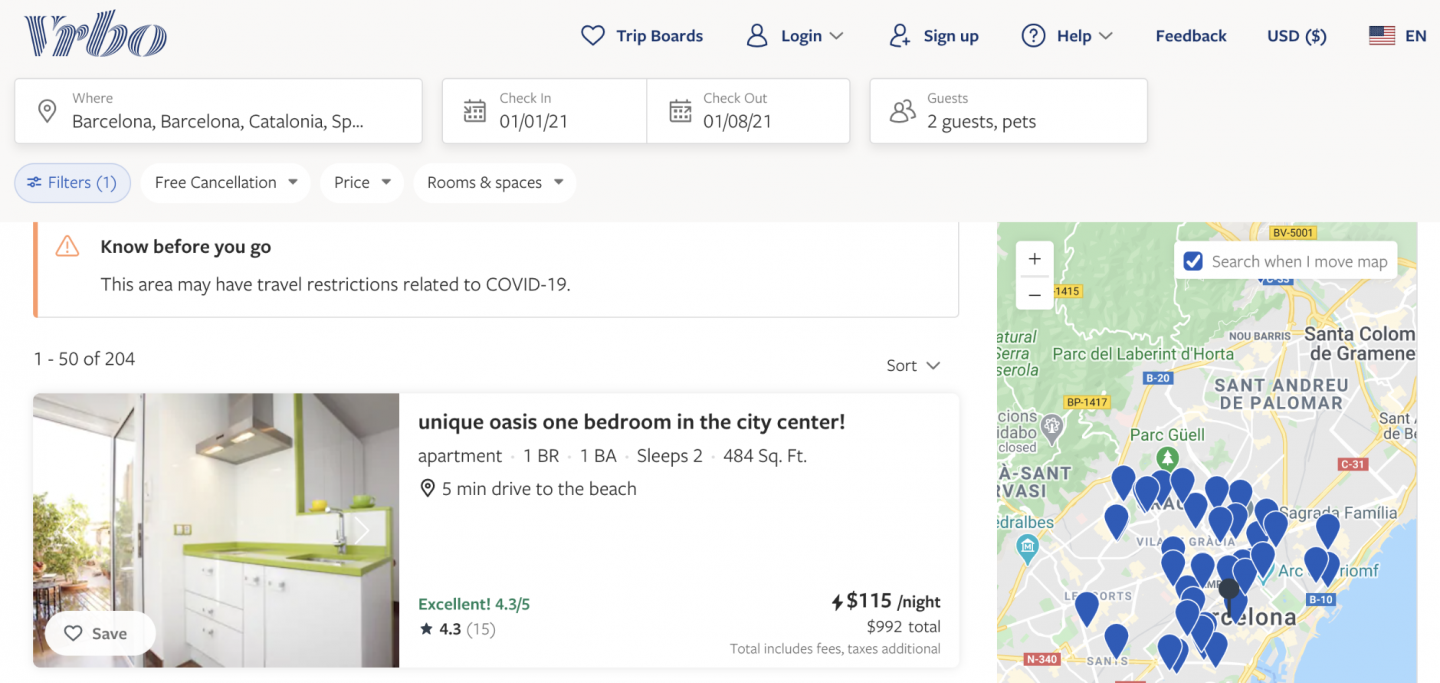Click the Sign up person icon
The height and width of the screenshot is (683, 1440).
pyautogui.click(x=900, y=36)
